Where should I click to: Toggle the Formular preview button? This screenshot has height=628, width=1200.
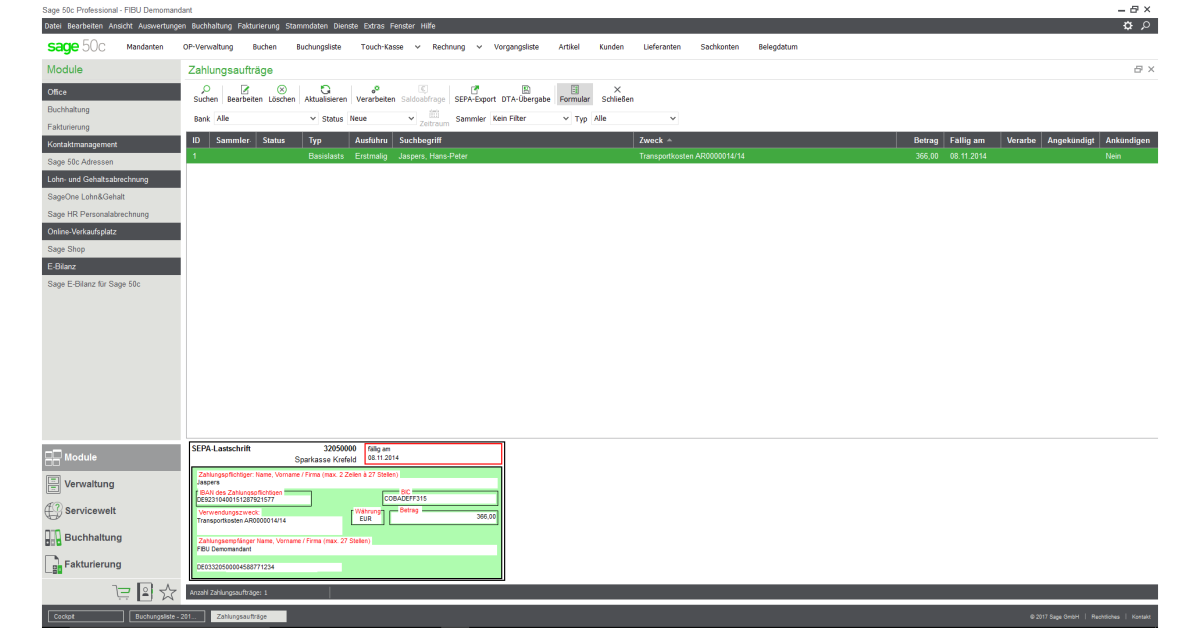575,94
